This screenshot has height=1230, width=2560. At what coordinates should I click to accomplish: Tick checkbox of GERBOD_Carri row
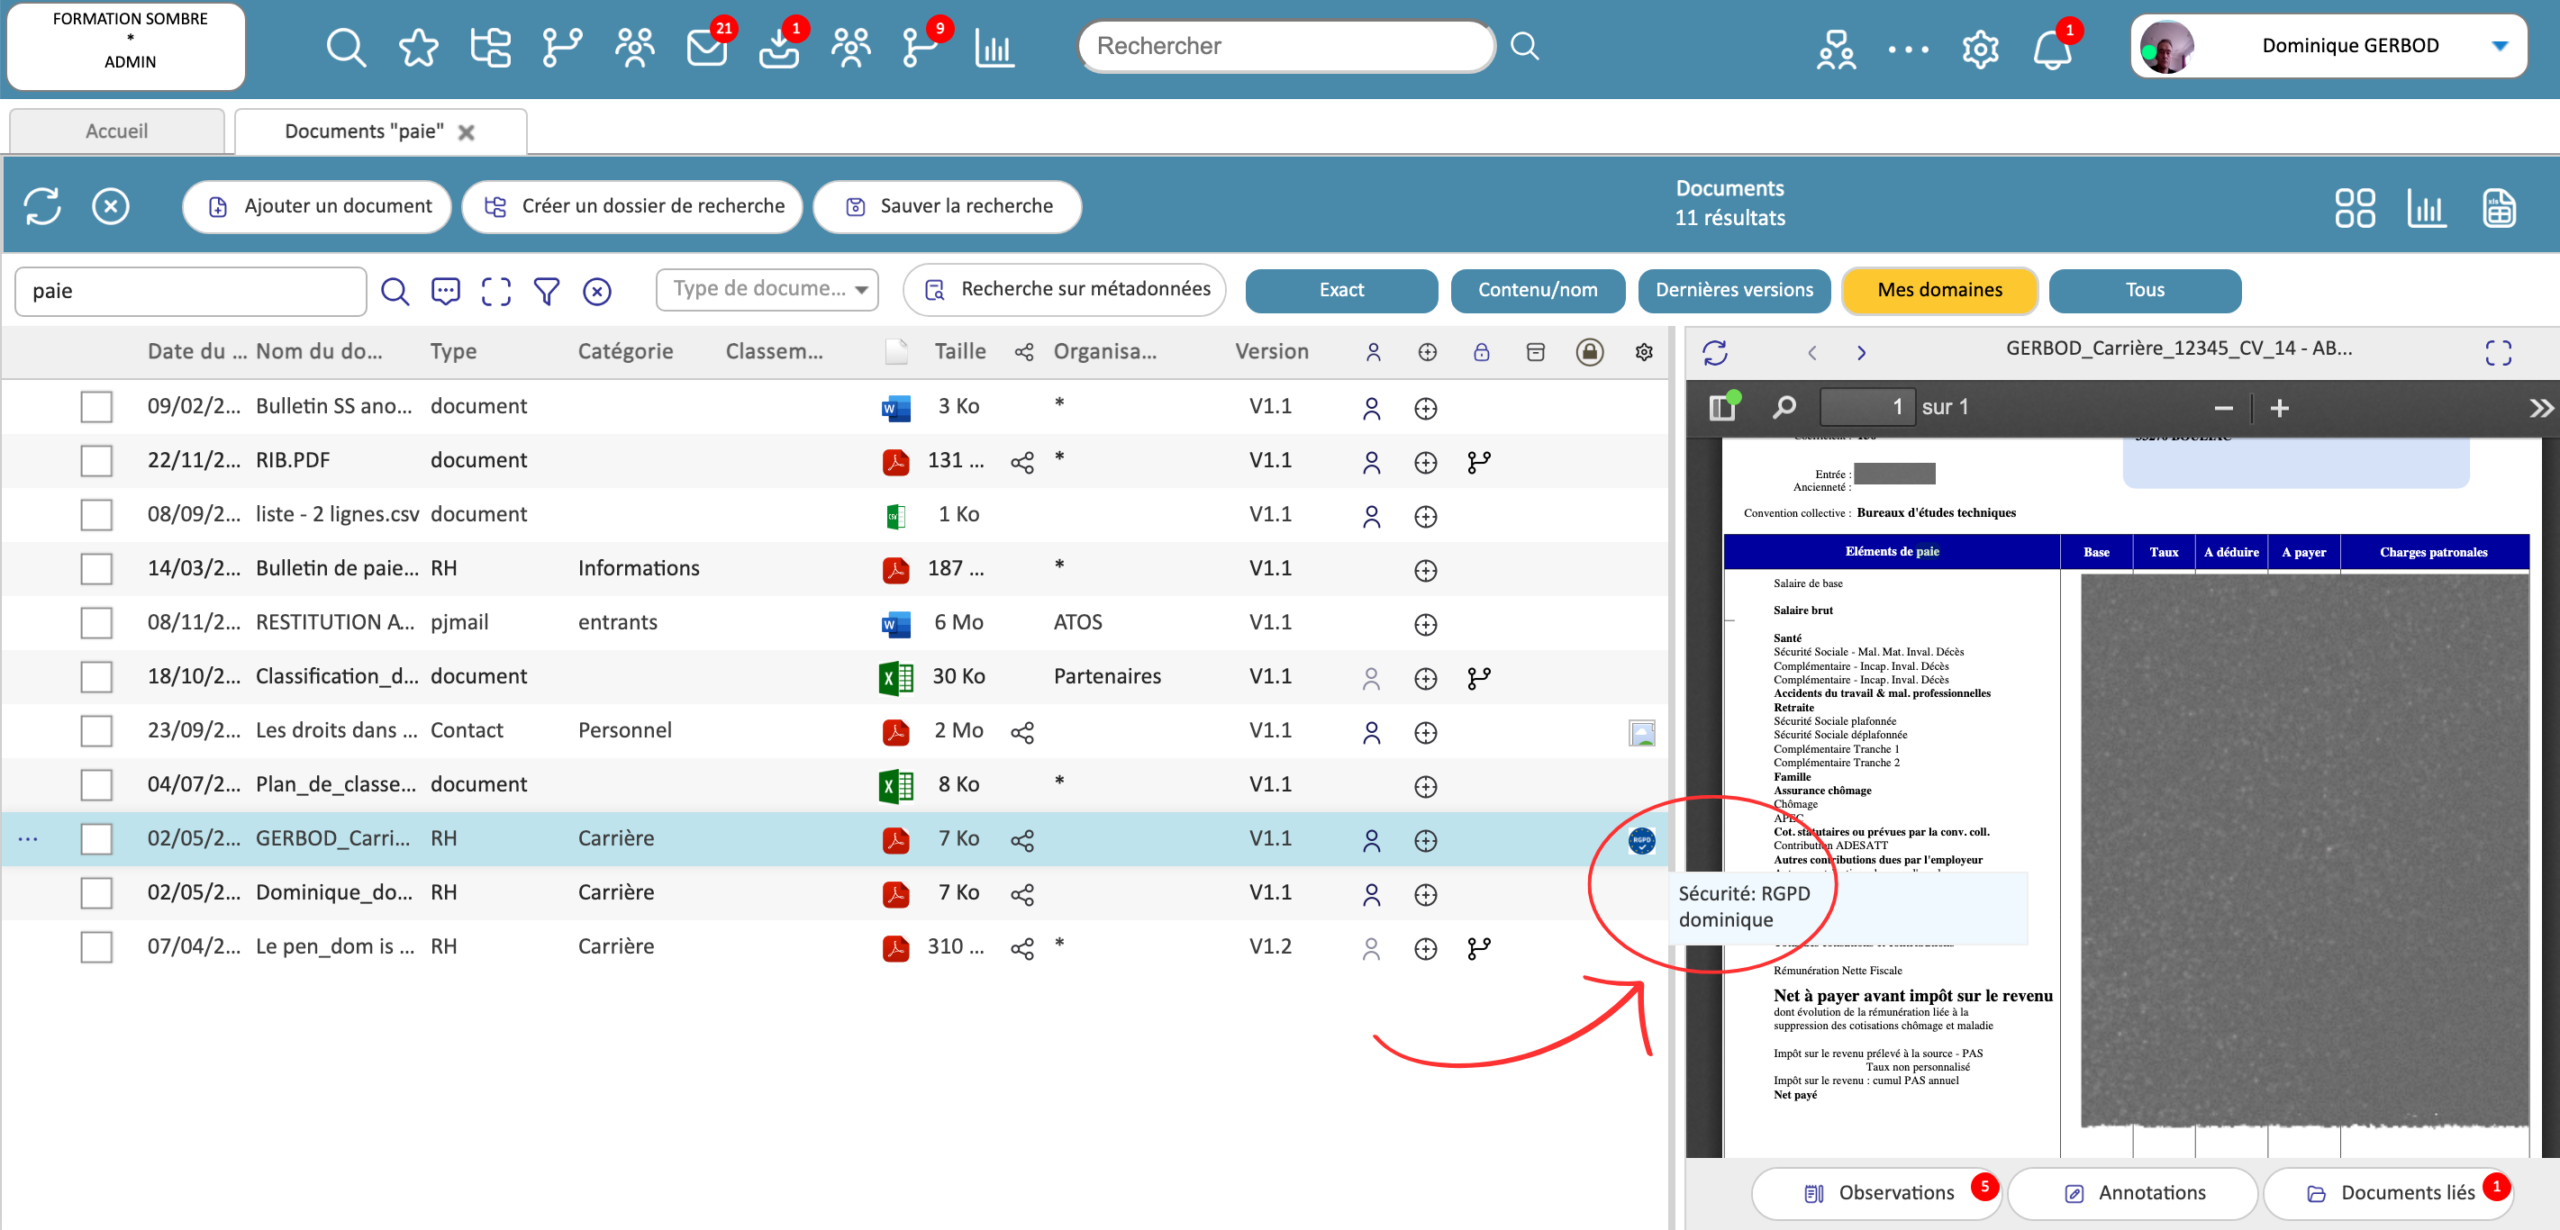[x=97, y=839]
